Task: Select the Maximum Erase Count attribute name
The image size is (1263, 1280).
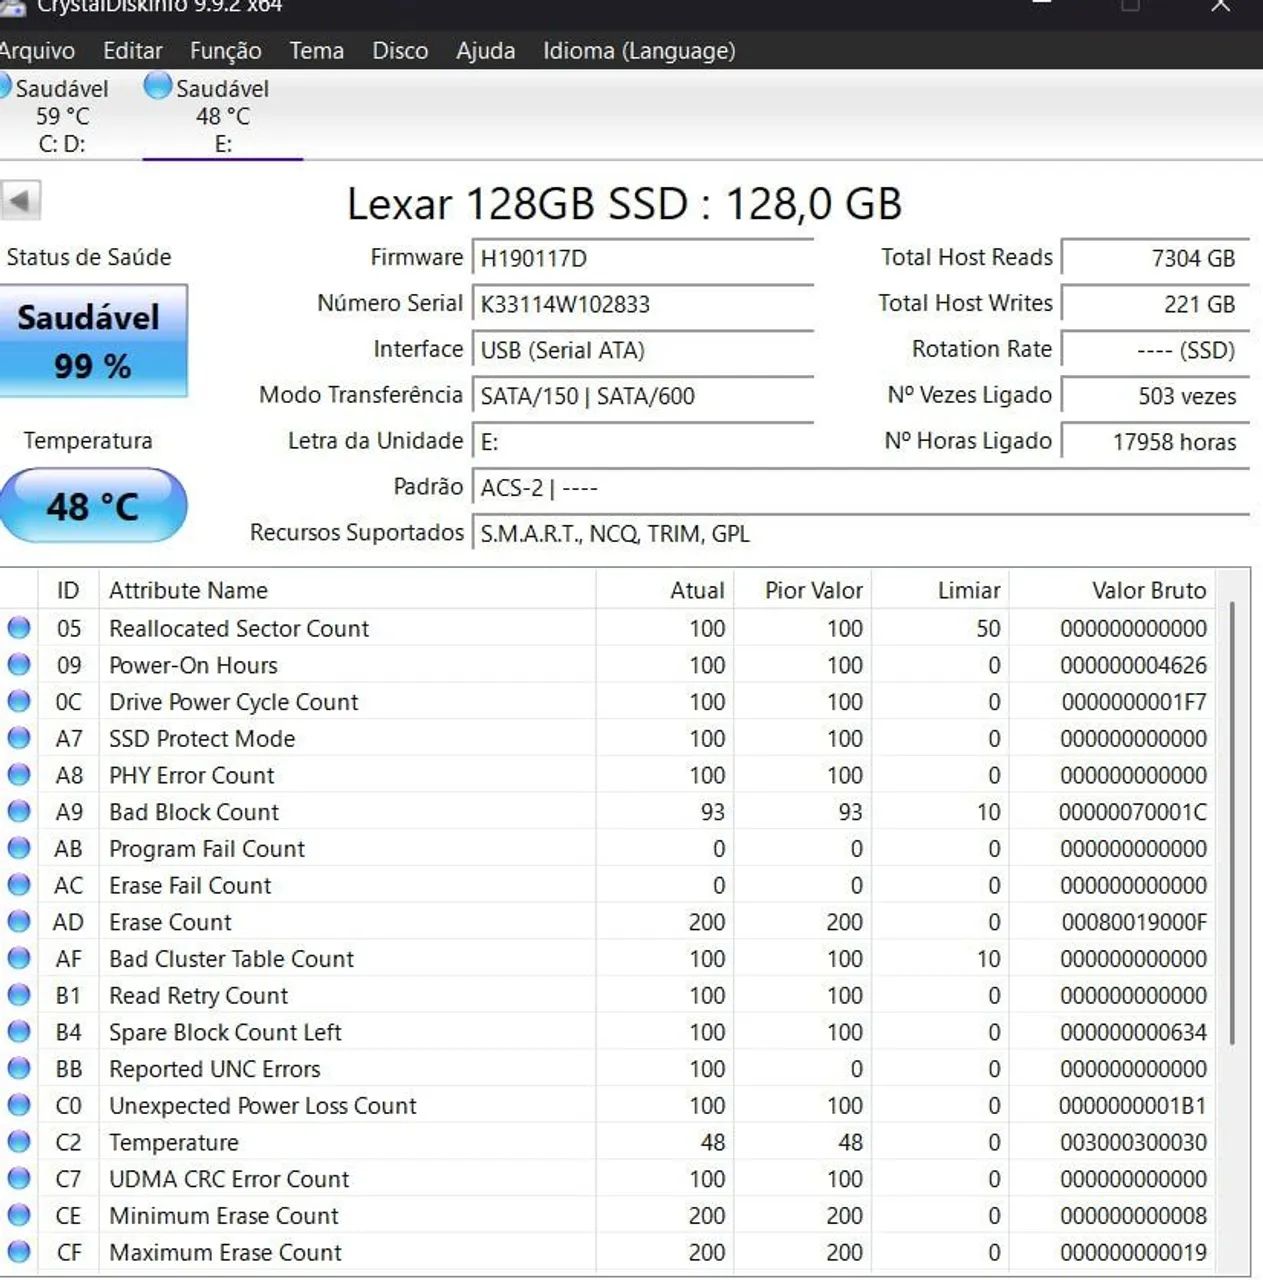Action: (x=225, y=1252)
